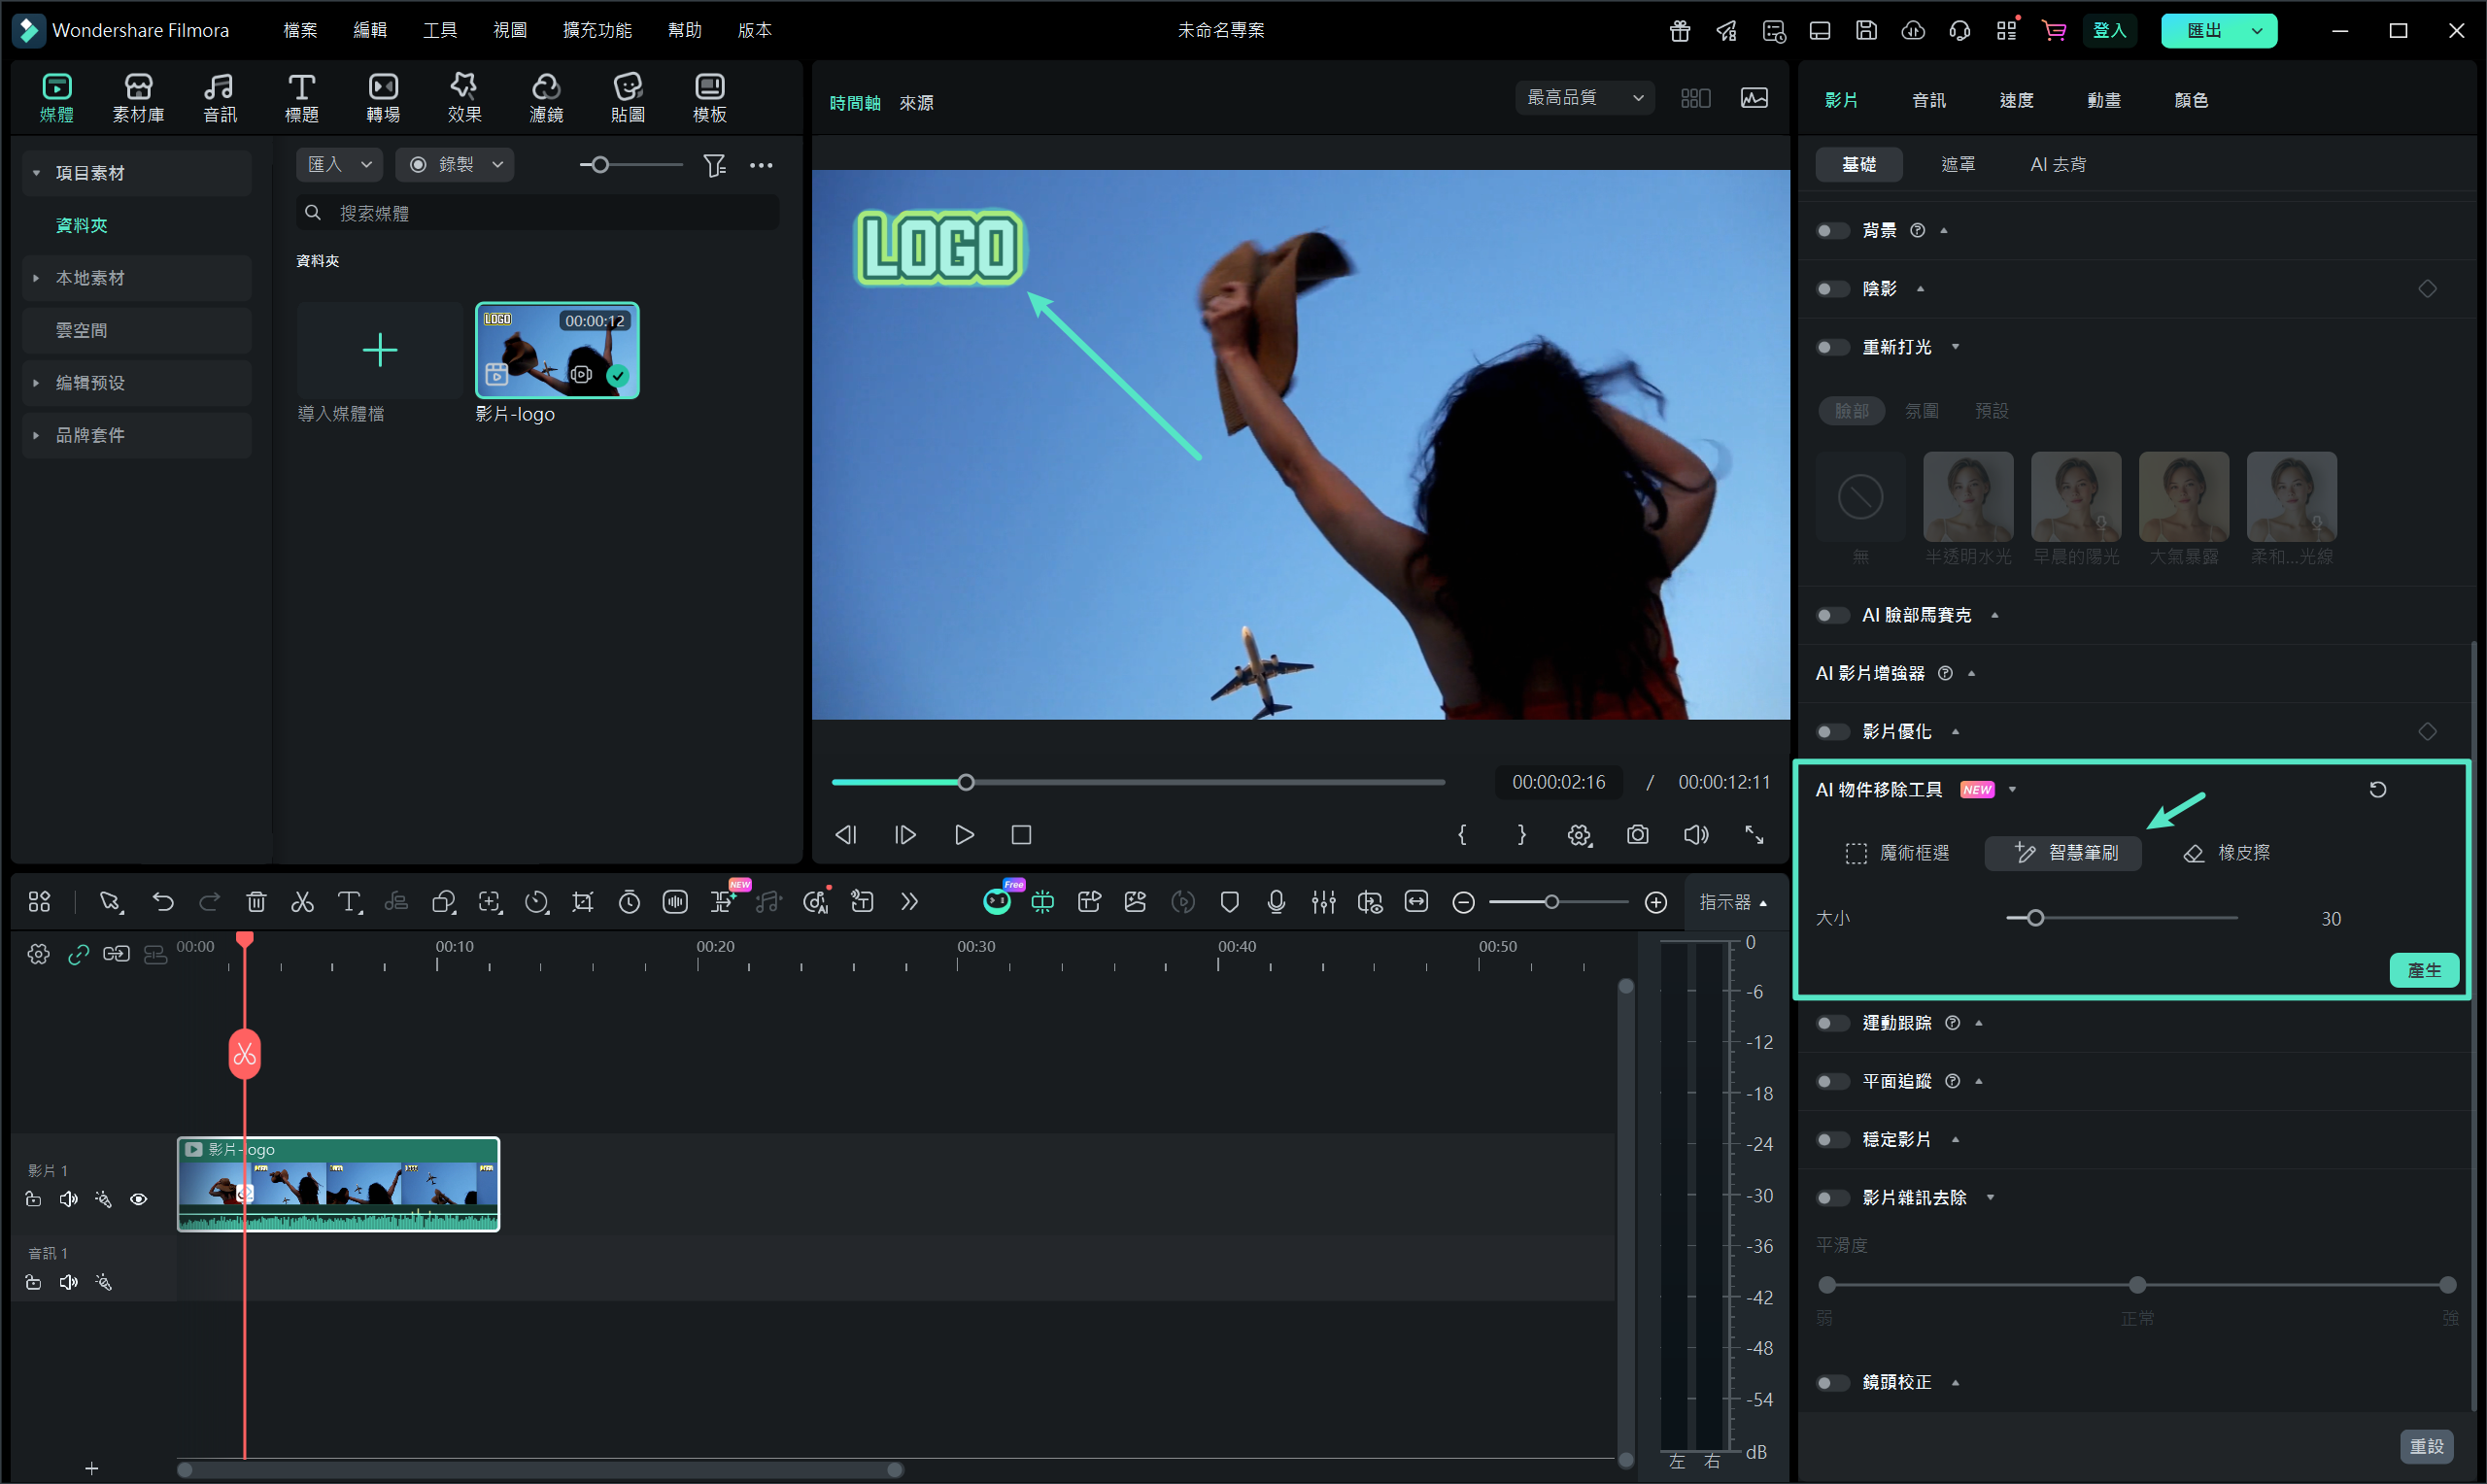Enable the 陰影 shadow toggle
Screen dimensions: 2487x1484
[1832, 289]
